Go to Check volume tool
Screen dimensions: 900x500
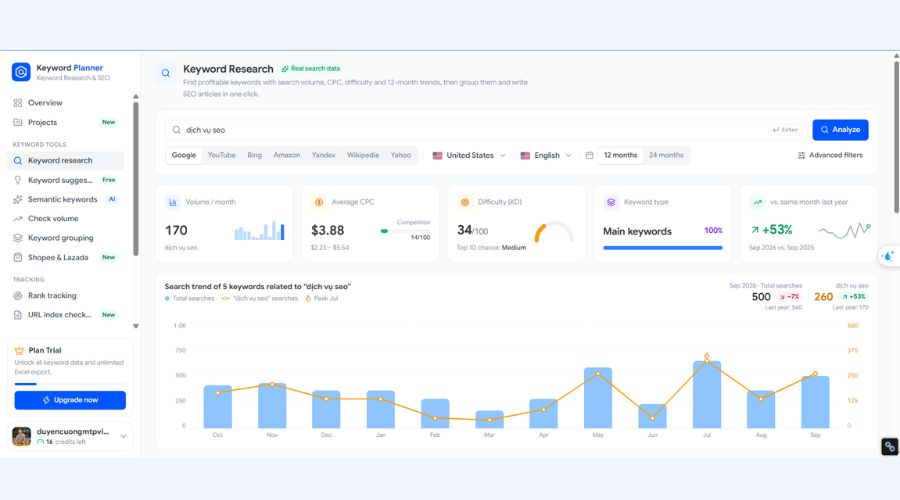pos(66,219)
